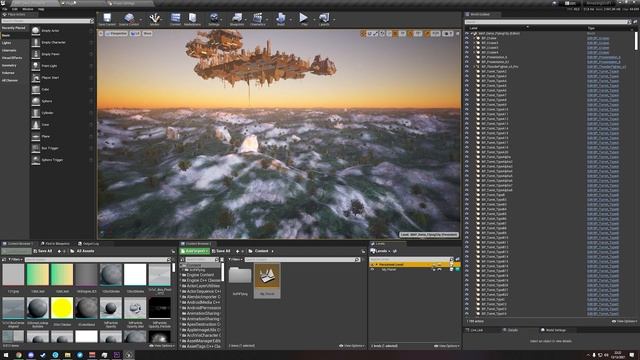Open the Settings toolbar icon
Screen dimensions: 640x360
(x=214, y=18)
